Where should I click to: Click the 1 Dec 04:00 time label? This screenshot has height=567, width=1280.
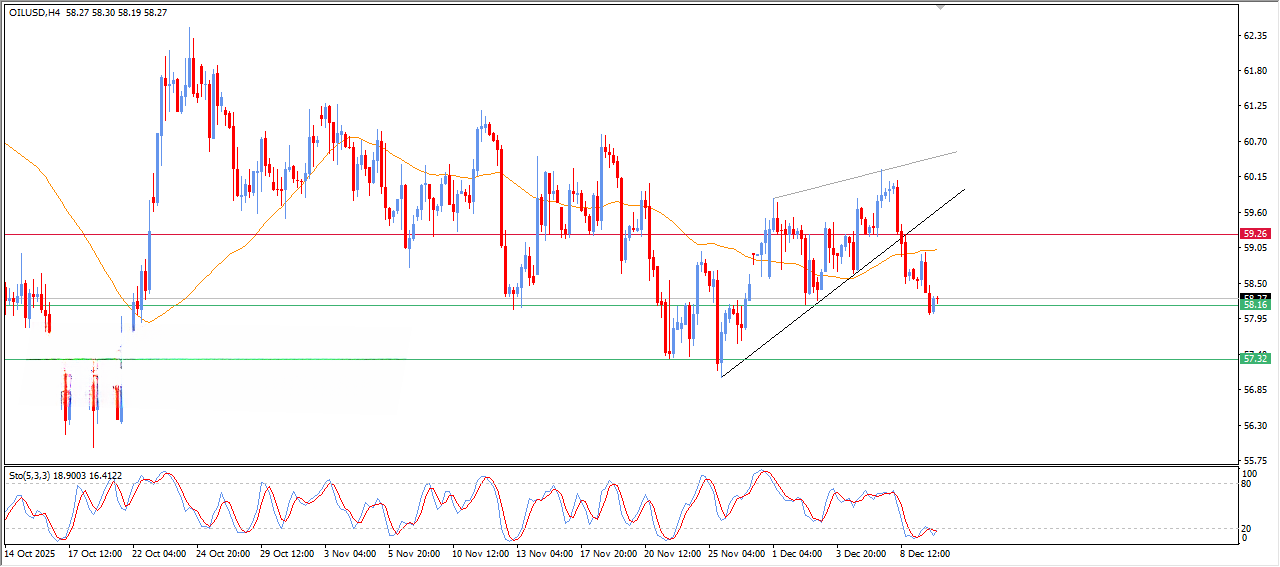[796, 553]
